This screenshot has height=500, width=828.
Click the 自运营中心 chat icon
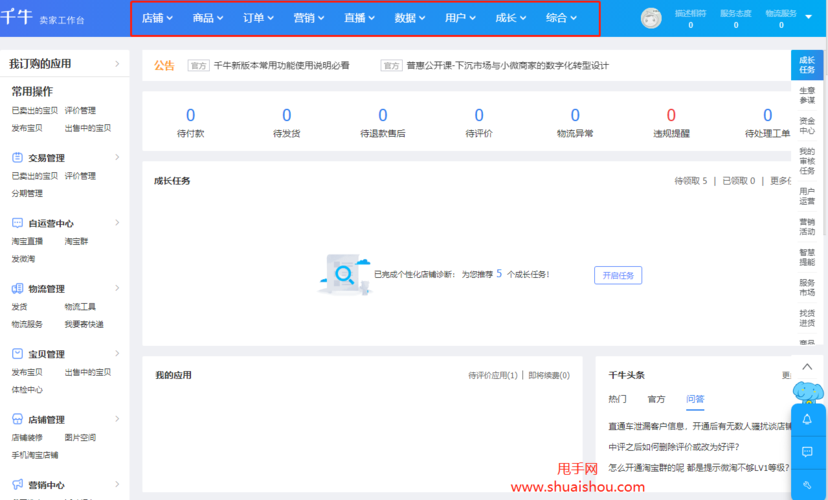[17, 223]
